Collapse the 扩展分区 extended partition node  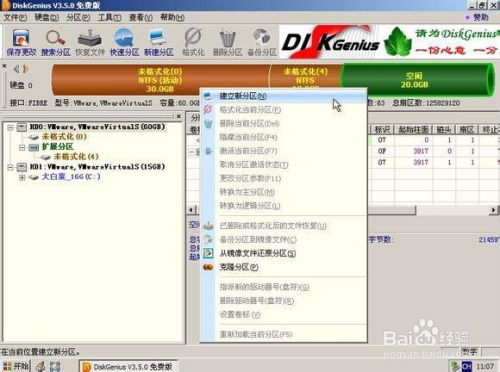point(22,147)
